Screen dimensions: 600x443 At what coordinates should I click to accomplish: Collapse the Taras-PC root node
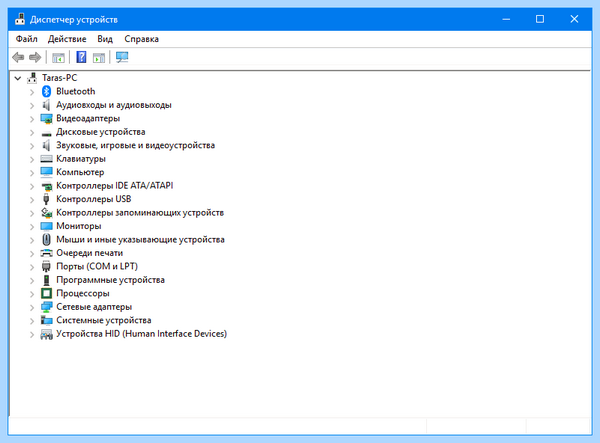[18, 78]
